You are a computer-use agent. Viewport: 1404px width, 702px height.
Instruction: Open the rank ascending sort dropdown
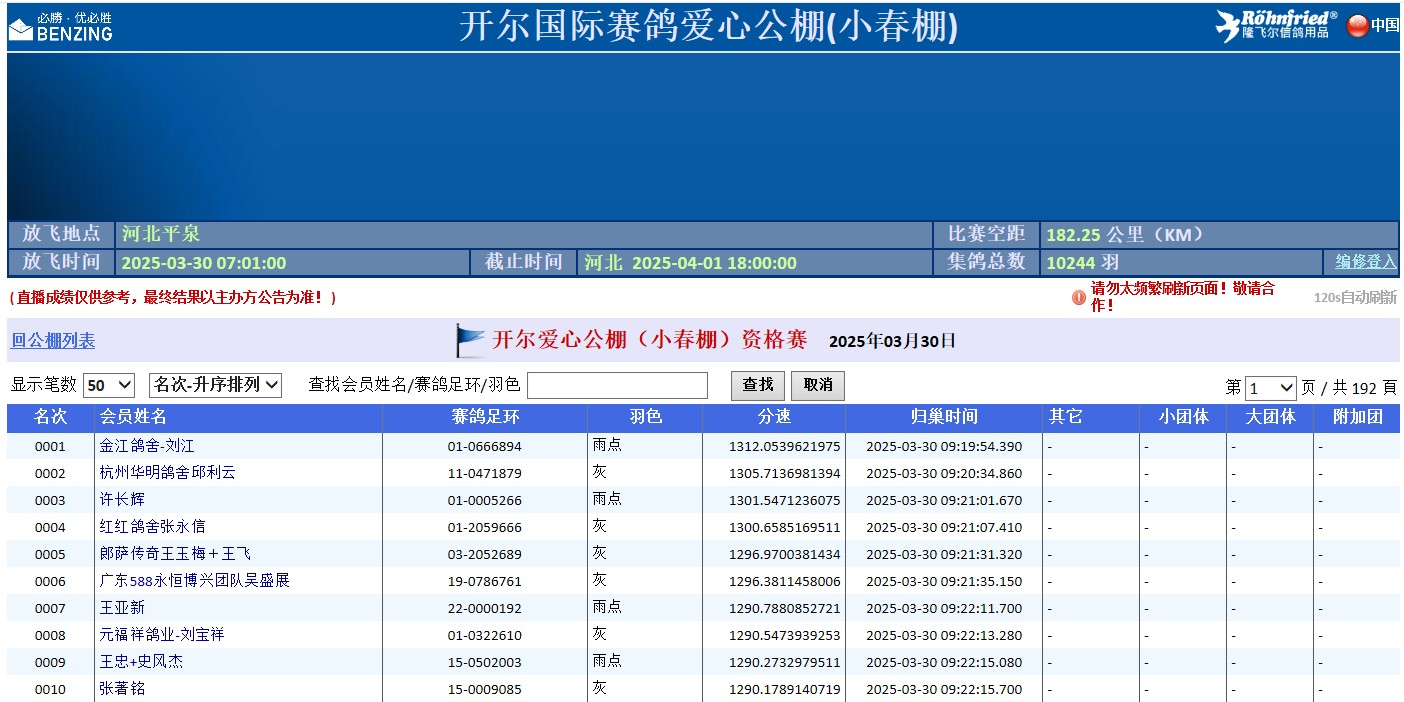click(215, 385)
